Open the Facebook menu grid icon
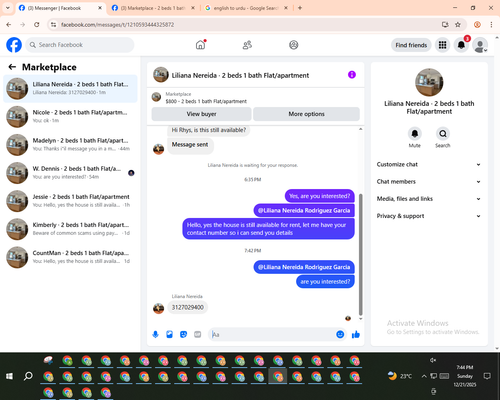The height and width of the screenshot is (400, 500). tap(442, 45)
